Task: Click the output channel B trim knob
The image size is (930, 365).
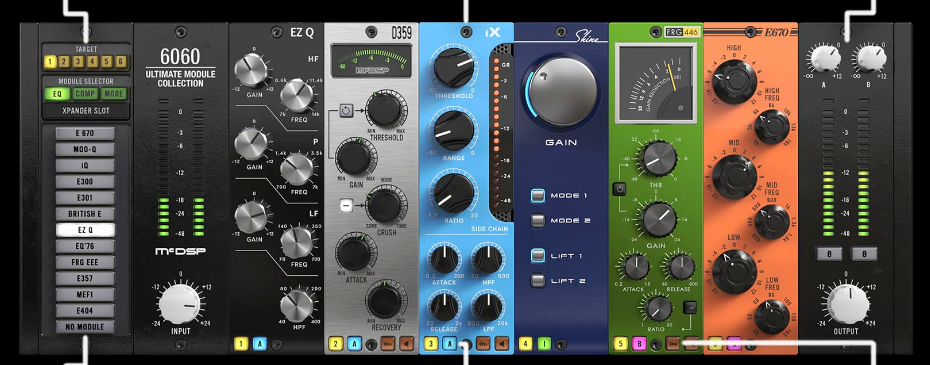Action: 871,58
